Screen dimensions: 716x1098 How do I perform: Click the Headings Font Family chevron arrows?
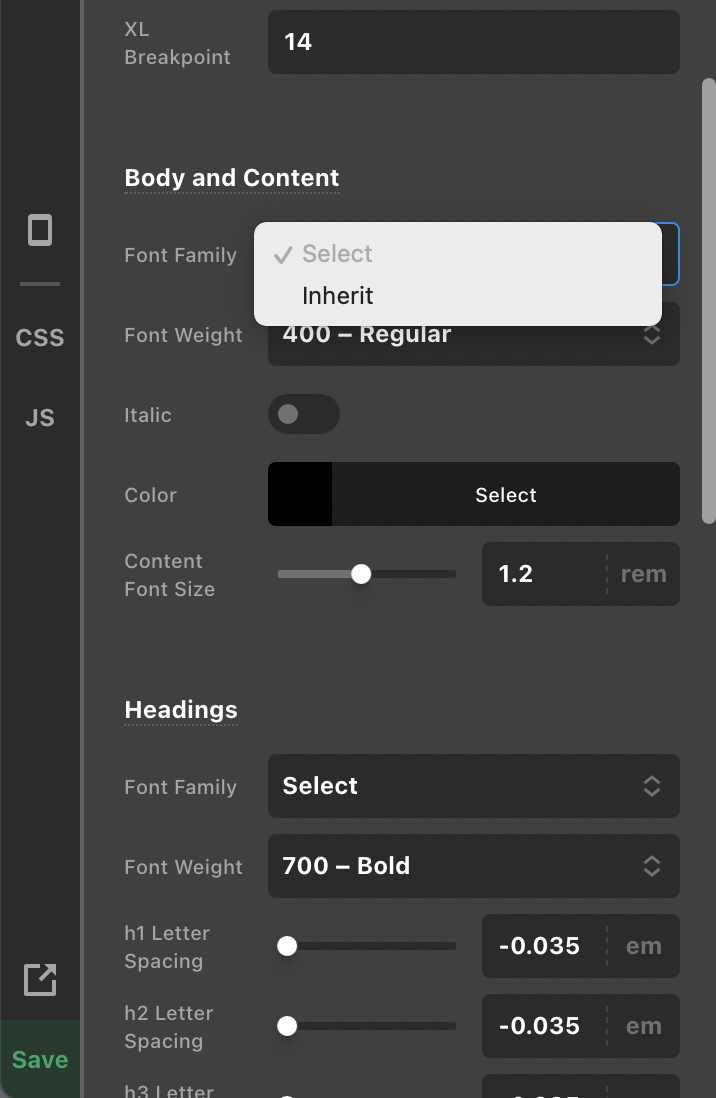point(652,786)
